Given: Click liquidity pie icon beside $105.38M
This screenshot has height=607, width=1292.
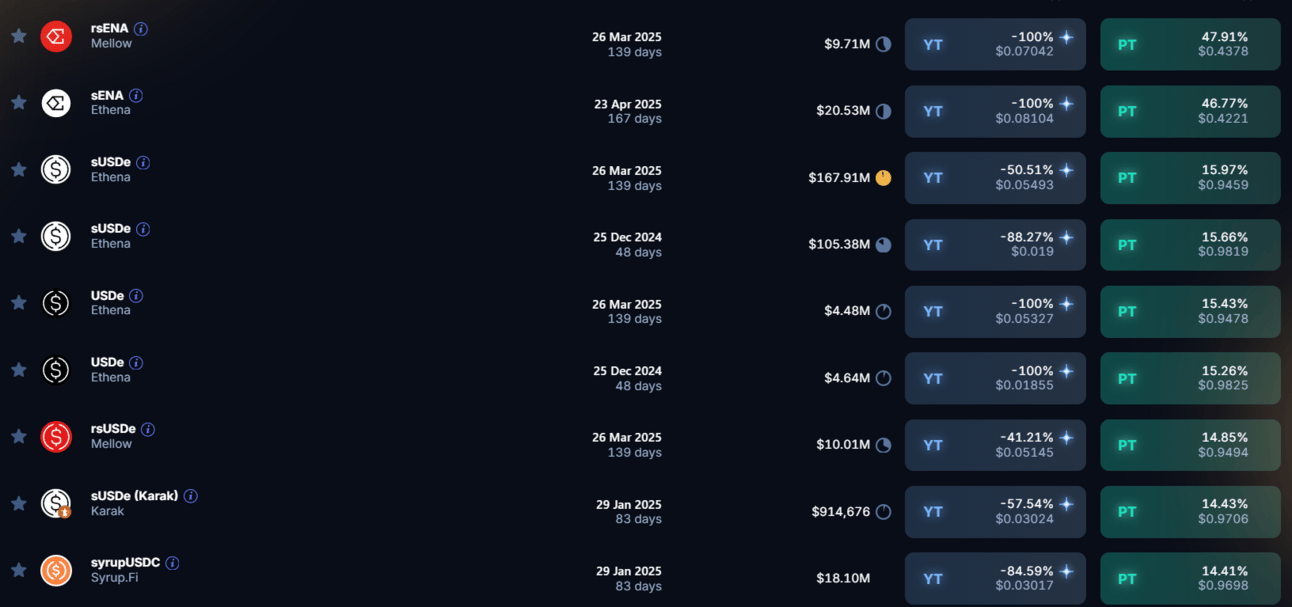Looking at the screenshot, I should point(883,244).
